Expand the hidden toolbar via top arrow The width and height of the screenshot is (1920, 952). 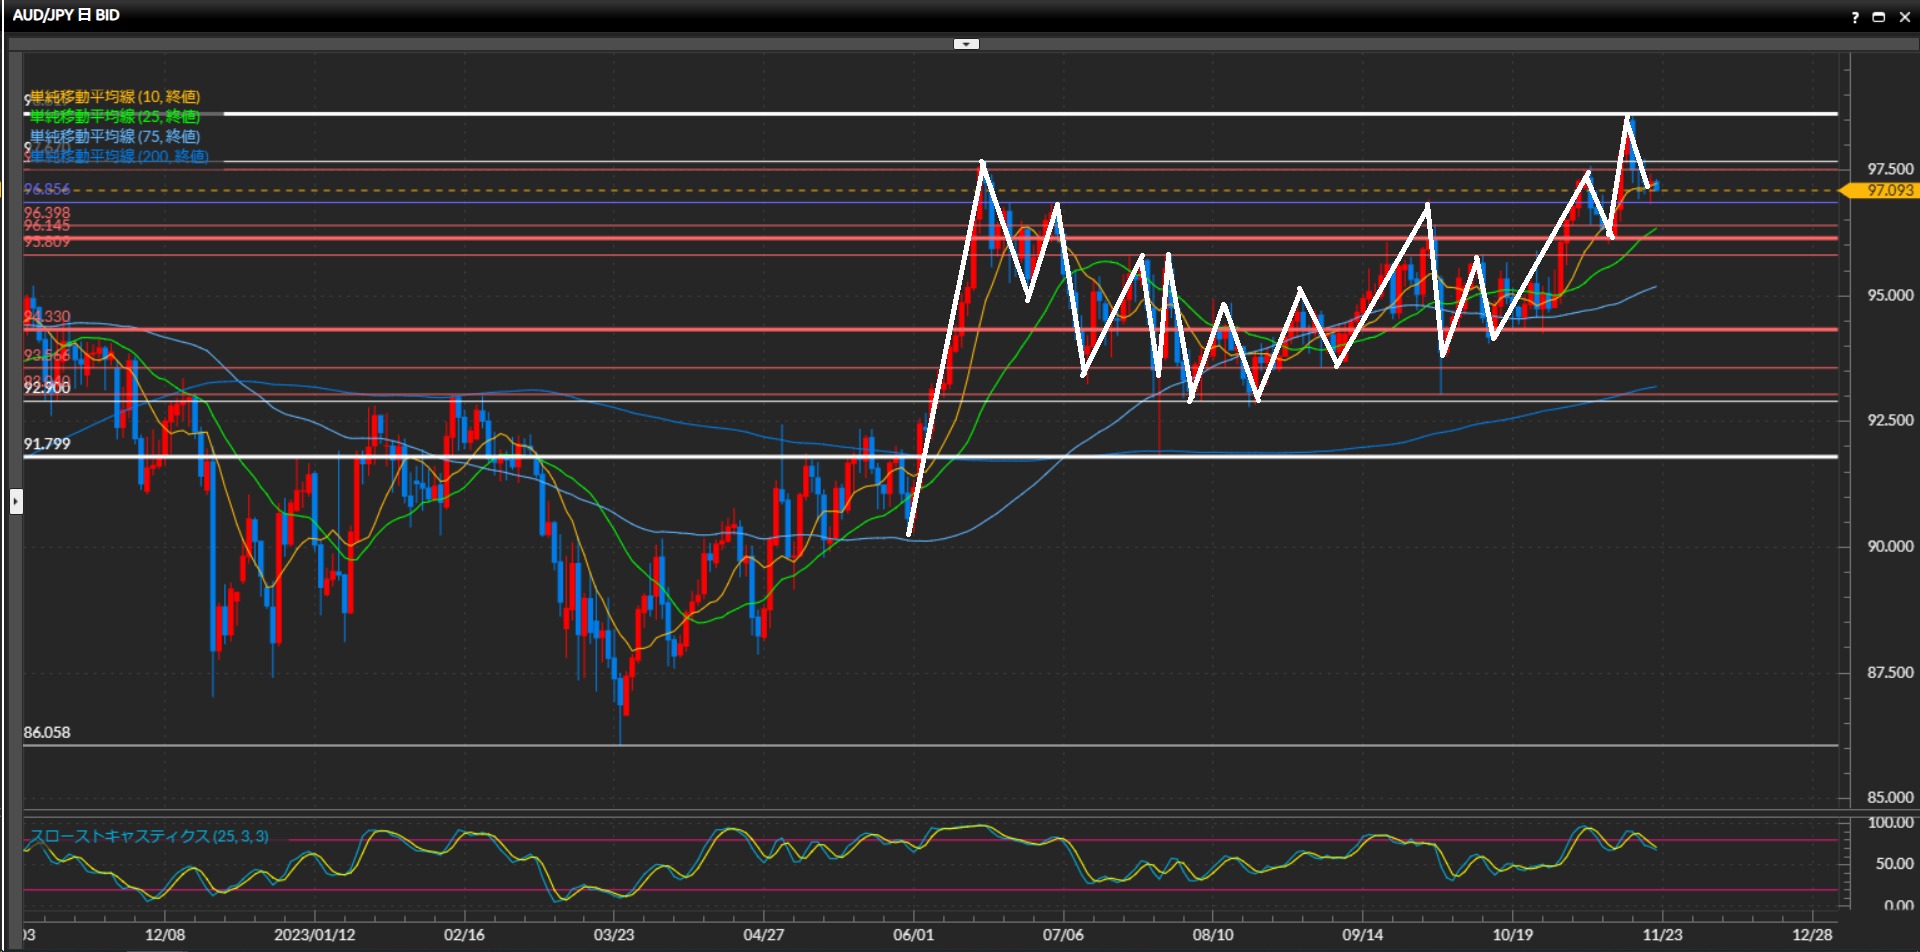point(966,44)
